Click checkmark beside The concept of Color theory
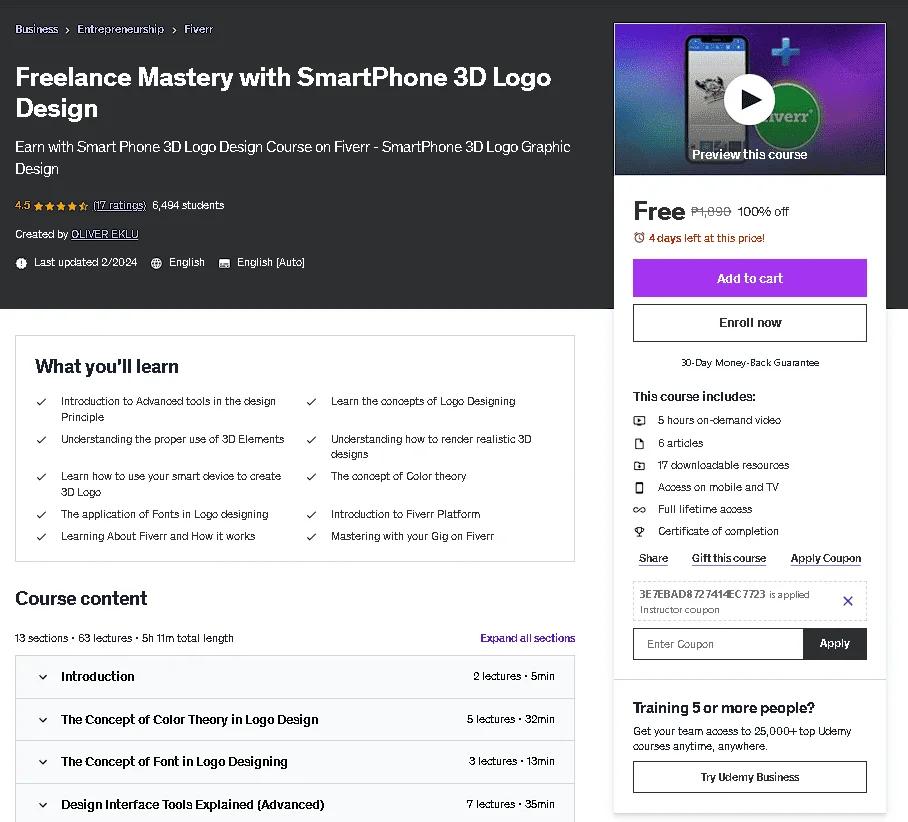Viewport: 908px width, 822px height. (312, 477)
